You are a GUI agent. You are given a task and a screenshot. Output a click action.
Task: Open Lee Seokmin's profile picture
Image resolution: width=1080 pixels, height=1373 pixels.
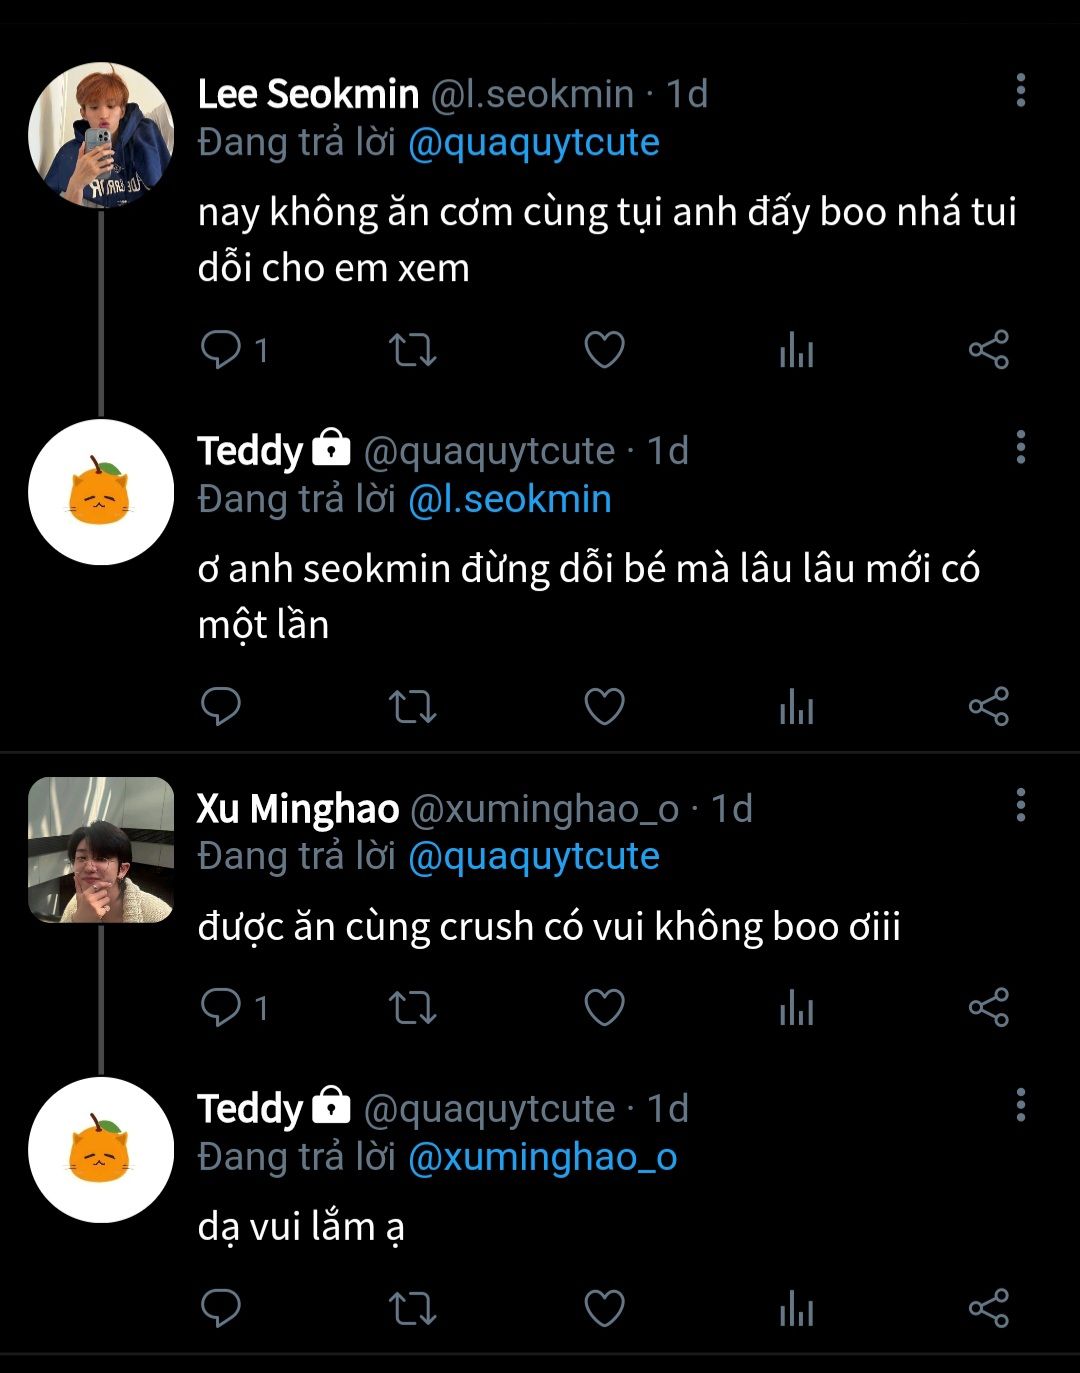pos(100,135)
